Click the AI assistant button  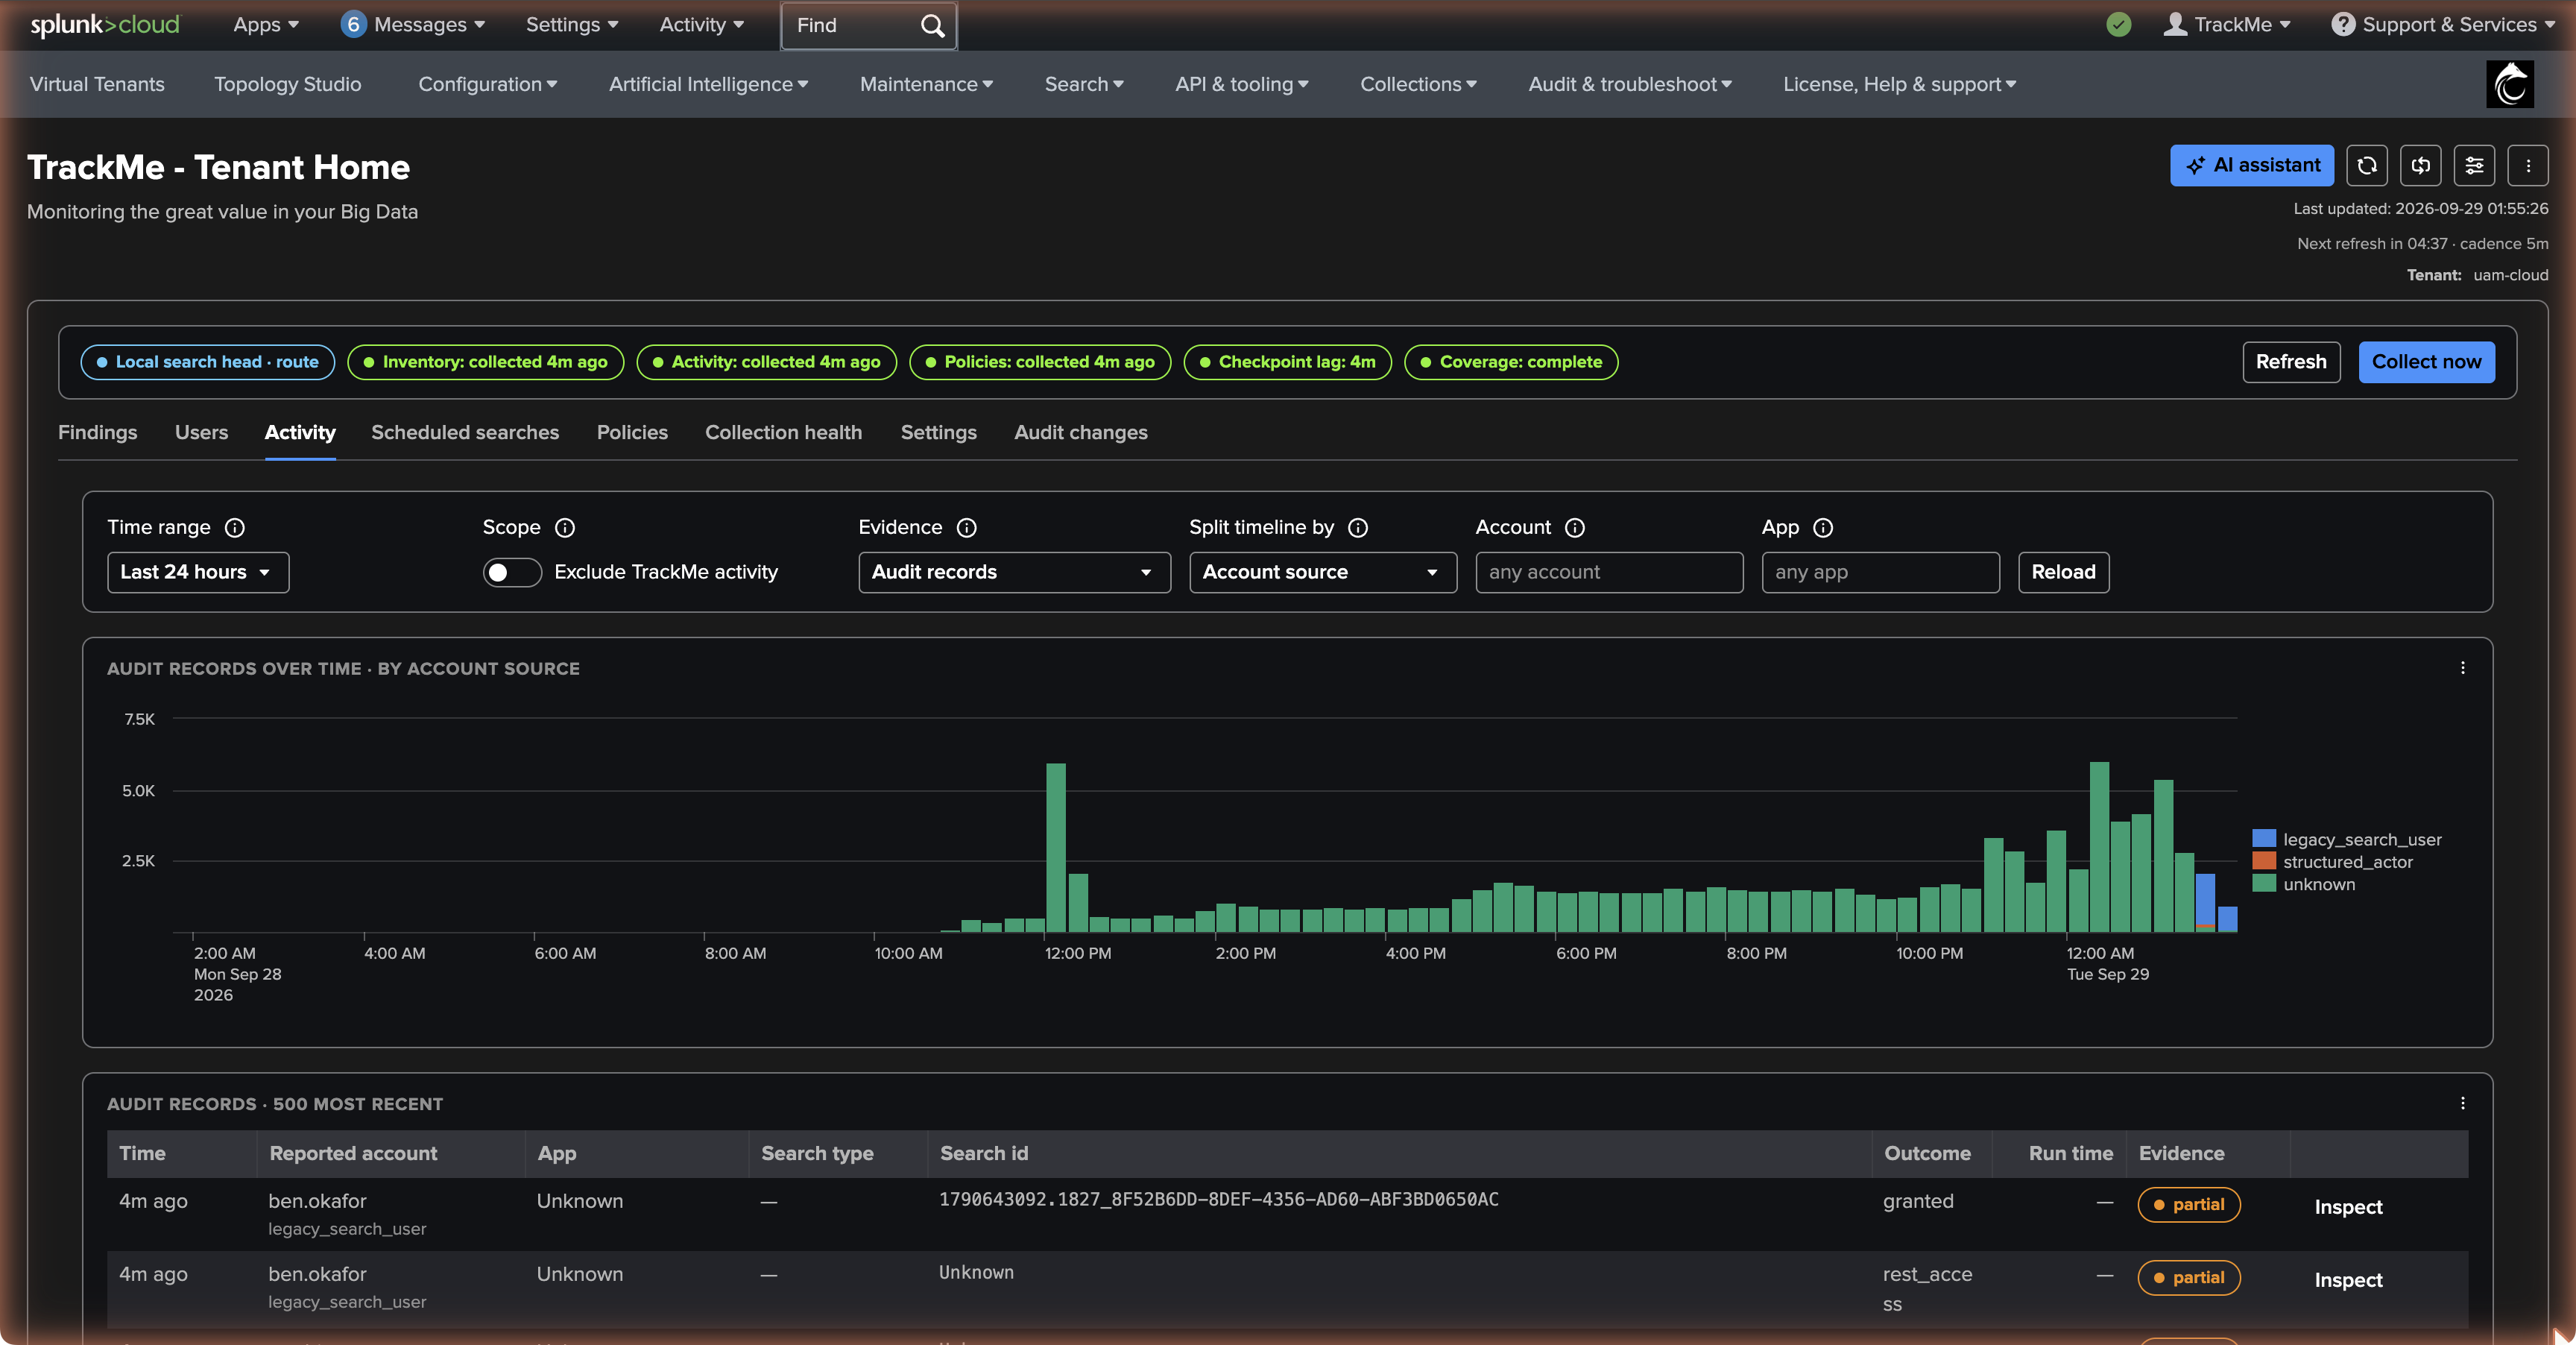coord(2251,166)
